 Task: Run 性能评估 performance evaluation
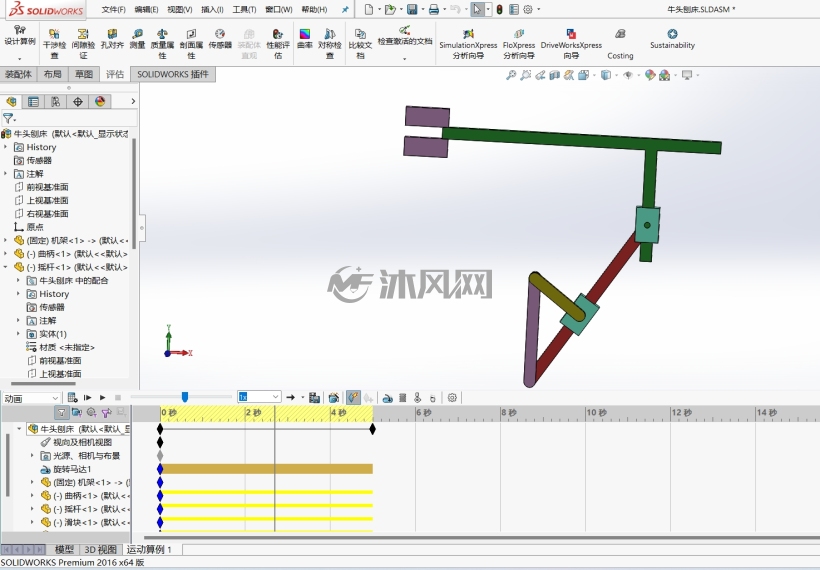pos(278,43)
